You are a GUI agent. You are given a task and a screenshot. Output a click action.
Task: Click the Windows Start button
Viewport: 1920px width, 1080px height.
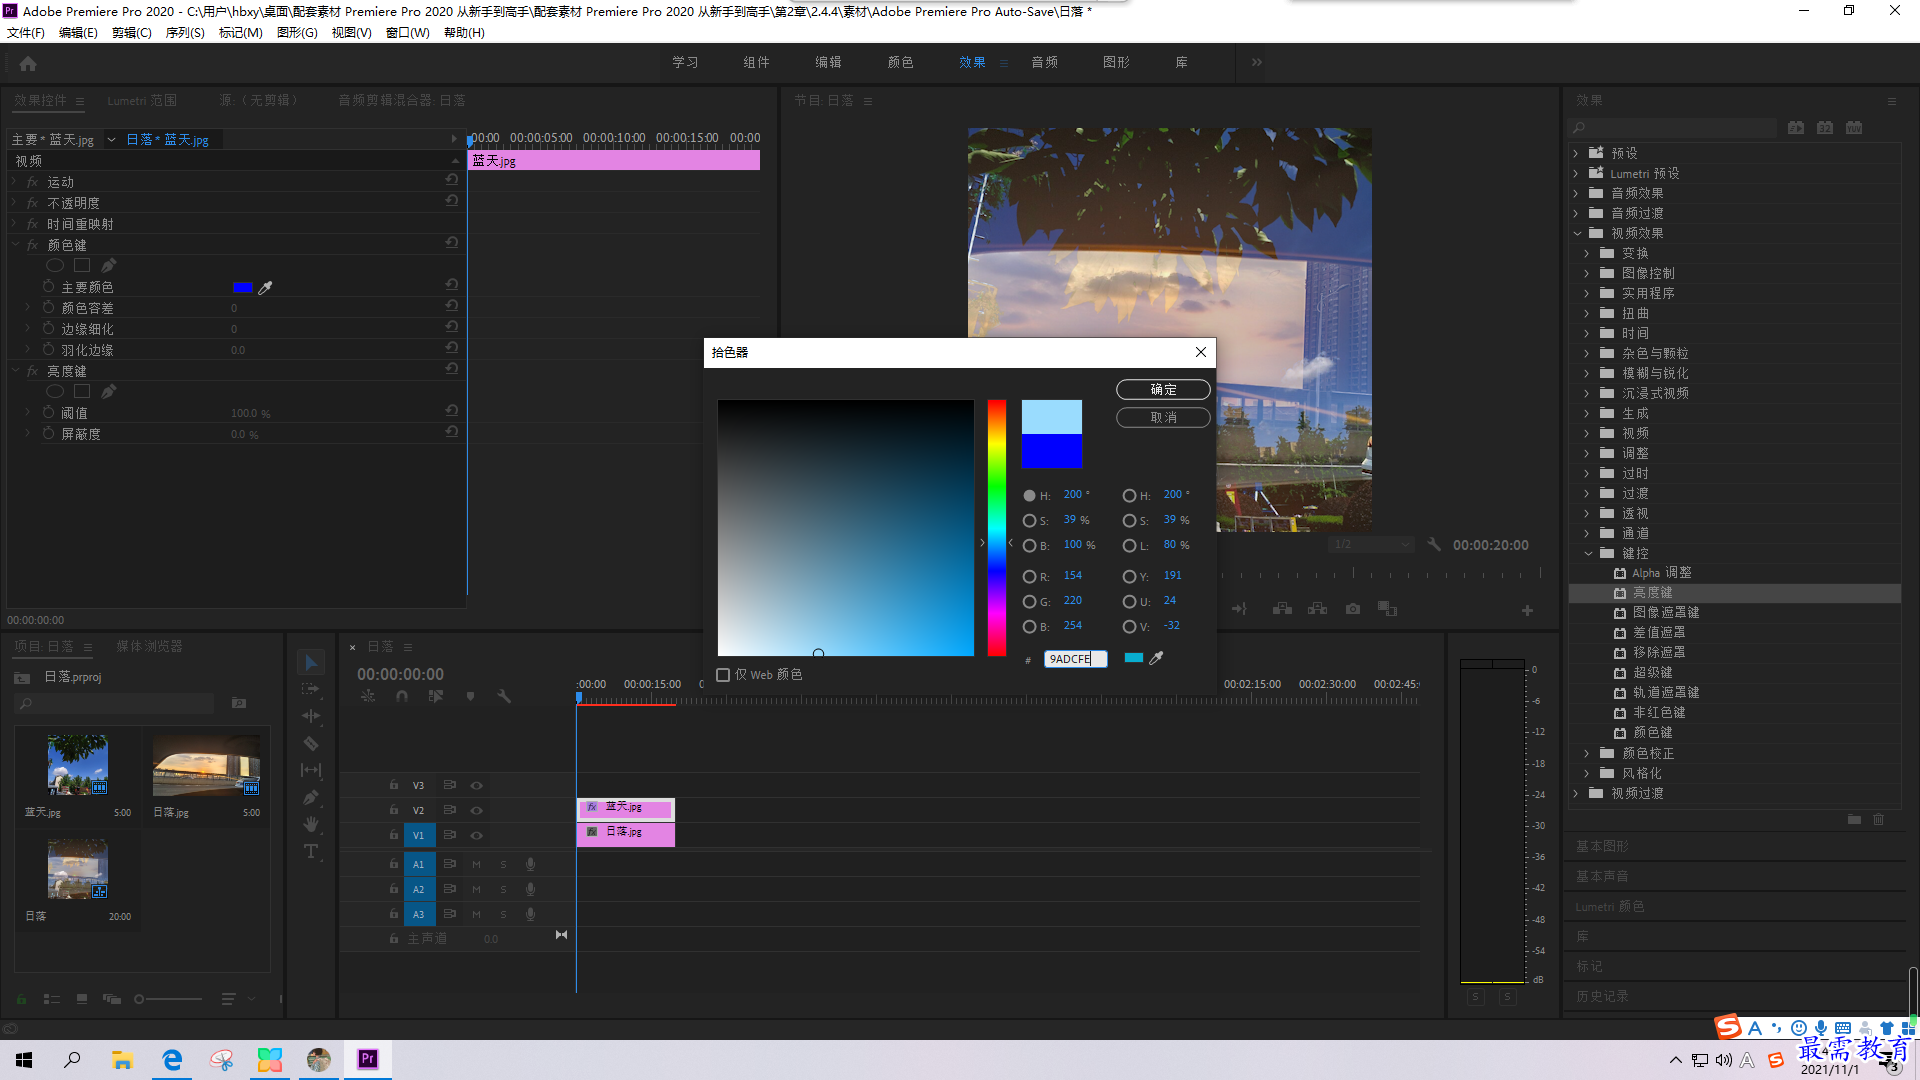coord(24,1059)
